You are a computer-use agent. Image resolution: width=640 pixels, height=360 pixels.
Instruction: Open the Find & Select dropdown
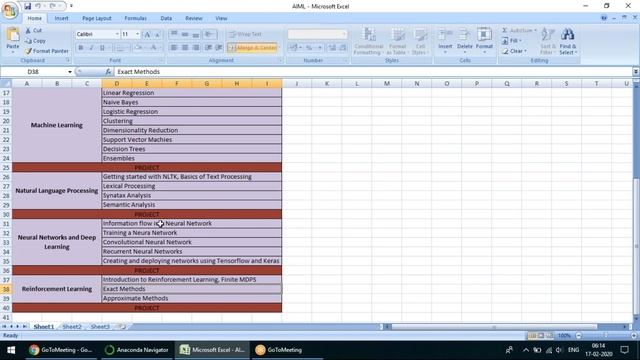(x=568, y=41)
